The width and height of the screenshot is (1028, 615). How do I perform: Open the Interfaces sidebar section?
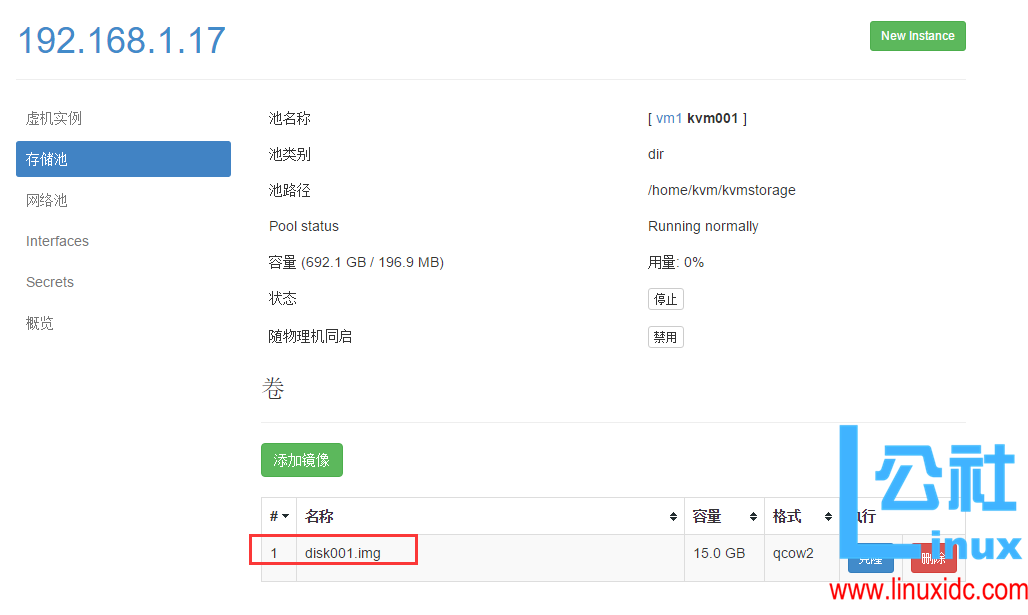[x=57, y=240]
